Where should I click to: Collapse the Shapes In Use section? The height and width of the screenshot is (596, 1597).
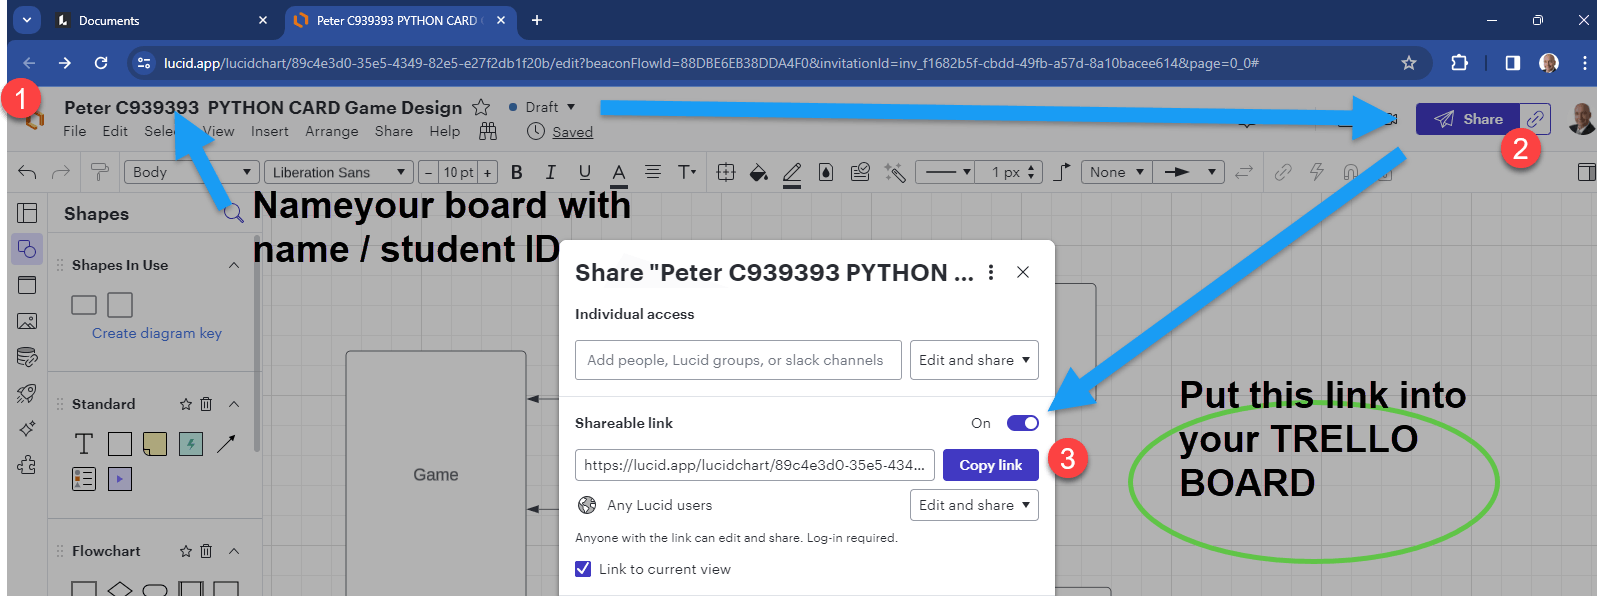point(234,265)
